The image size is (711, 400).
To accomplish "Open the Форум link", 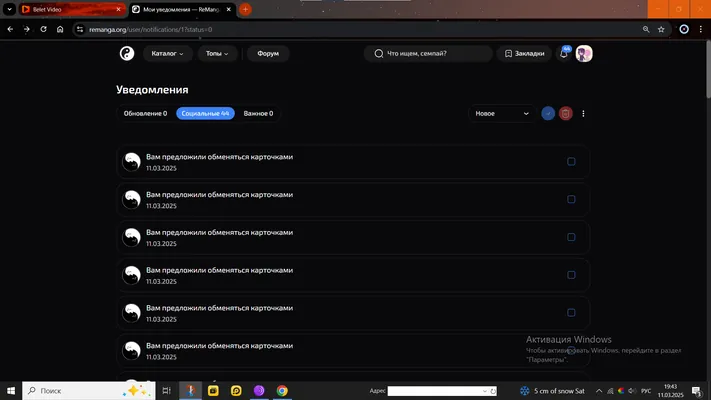I will [x=268, y=54].
